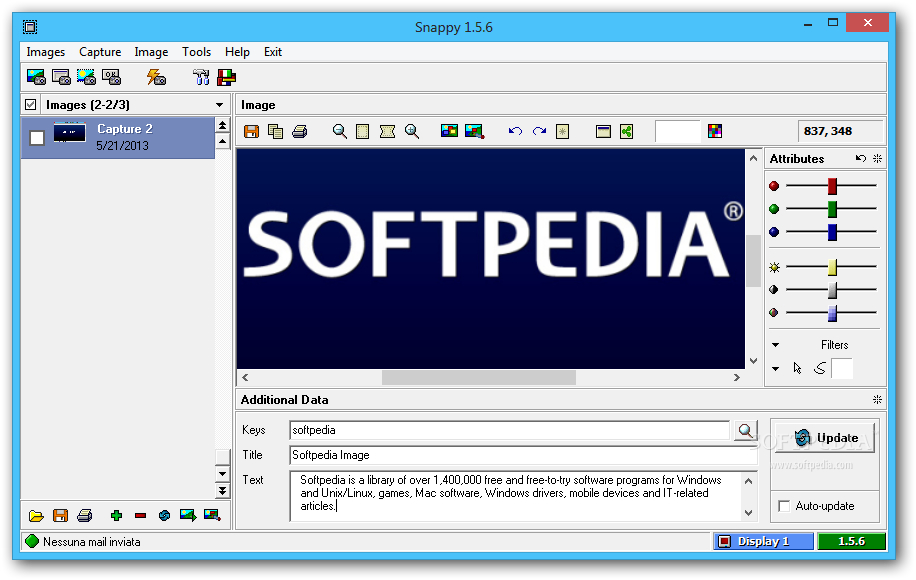The width and height of the screenshot is (916, 580).
Task: Click in the Keys input field
Action: 509,430
